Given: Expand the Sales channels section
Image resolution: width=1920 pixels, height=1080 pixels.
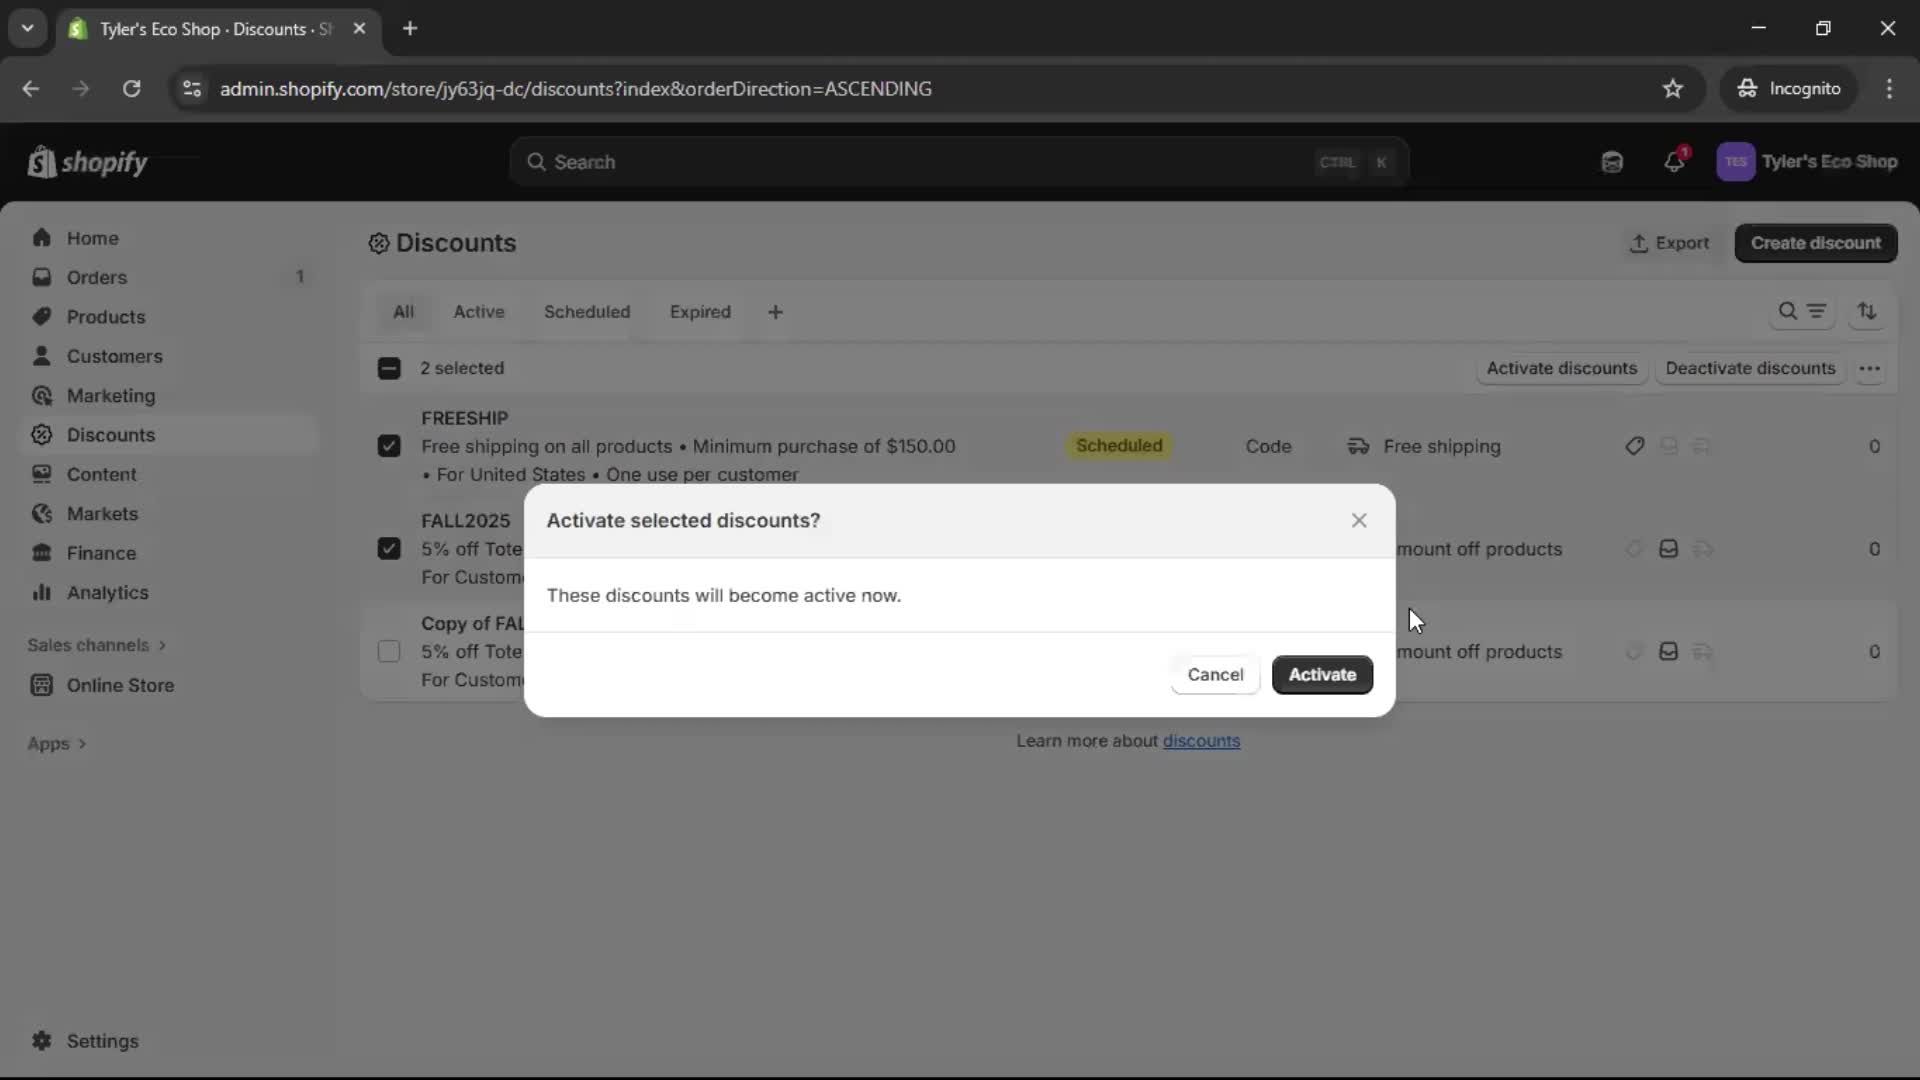Looking at the screenshot, I should [97, 645].
